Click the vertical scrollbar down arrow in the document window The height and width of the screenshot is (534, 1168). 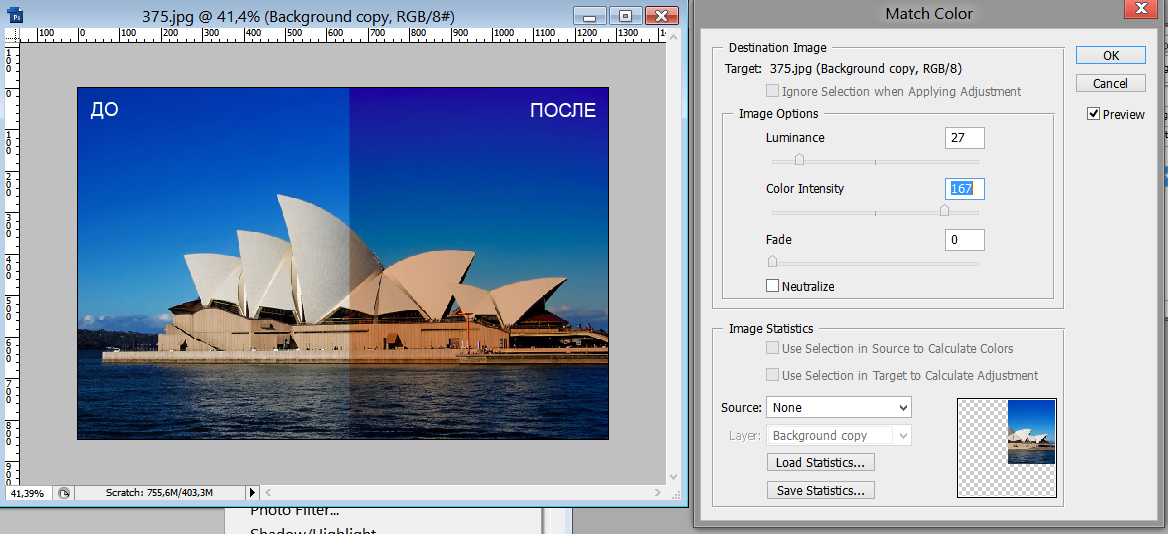(x=674, y=476)
